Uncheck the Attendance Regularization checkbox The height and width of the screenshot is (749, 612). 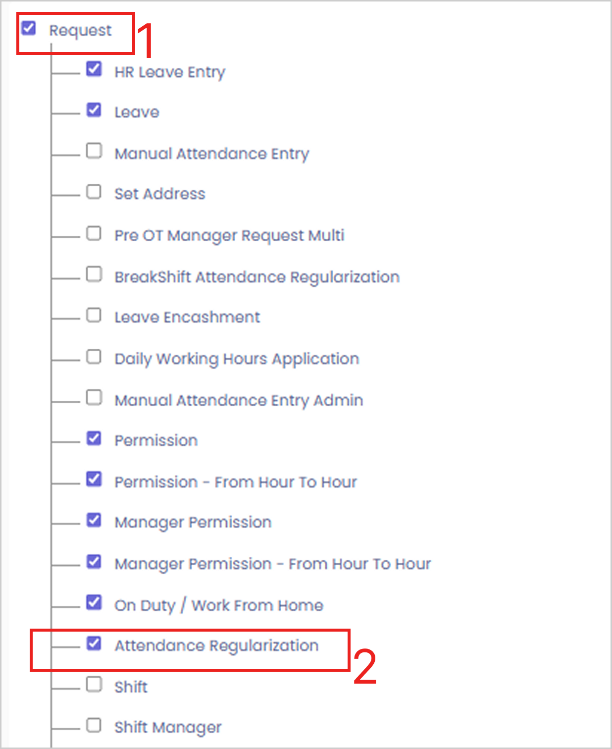click(x=94, y=644)
